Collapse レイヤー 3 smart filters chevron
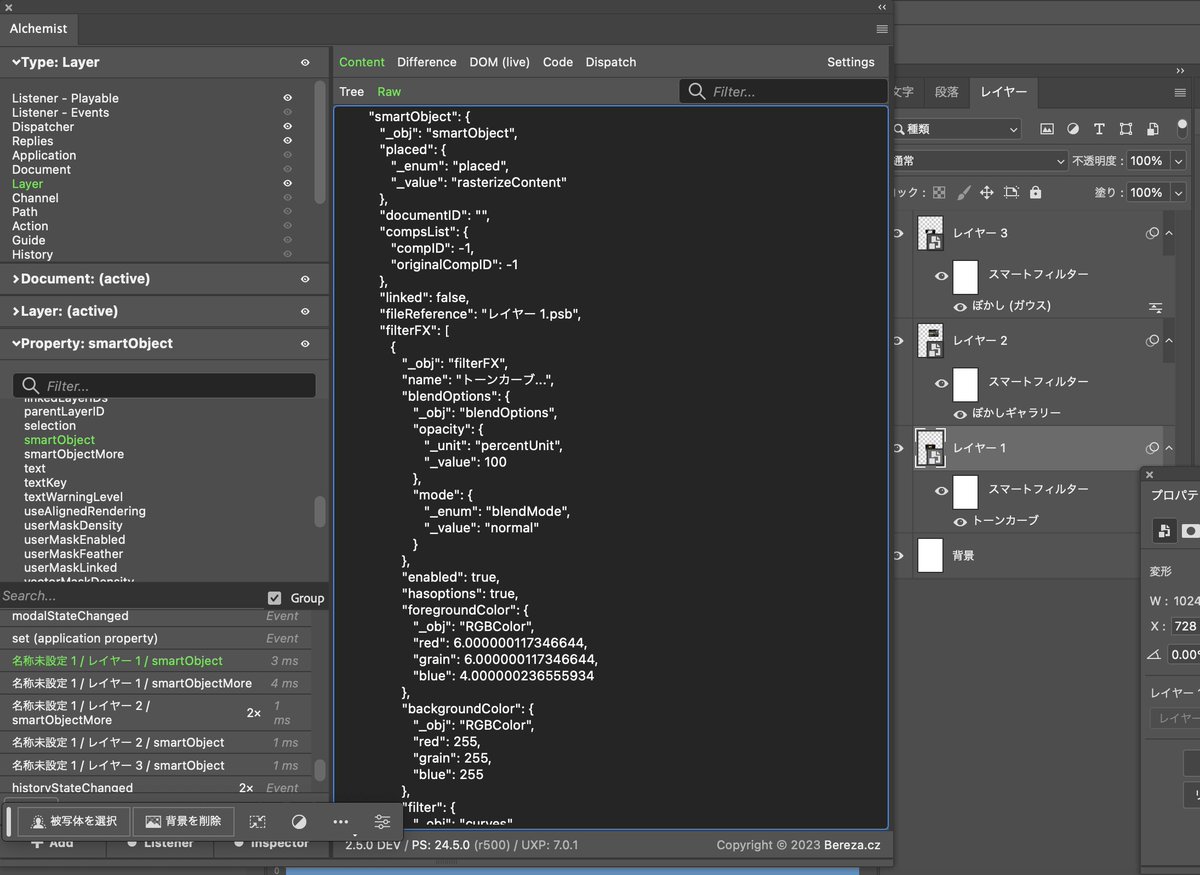The width and height of the screenshot is (1200, 875). (1169, 233)
